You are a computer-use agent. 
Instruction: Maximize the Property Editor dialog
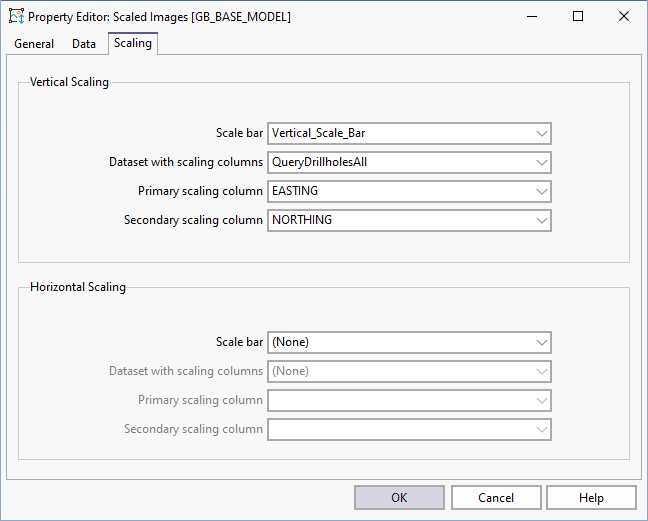[x=578, y=17]
